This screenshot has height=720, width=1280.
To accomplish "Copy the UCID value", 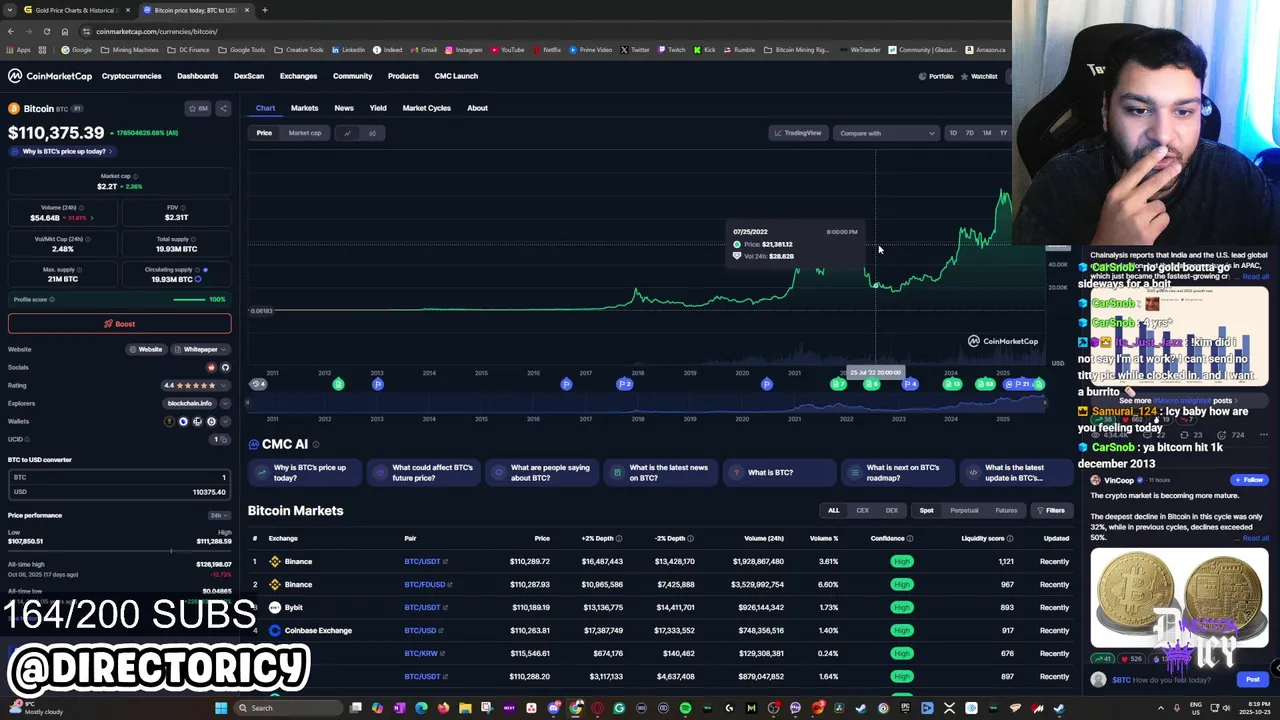I will pos(226,439).
